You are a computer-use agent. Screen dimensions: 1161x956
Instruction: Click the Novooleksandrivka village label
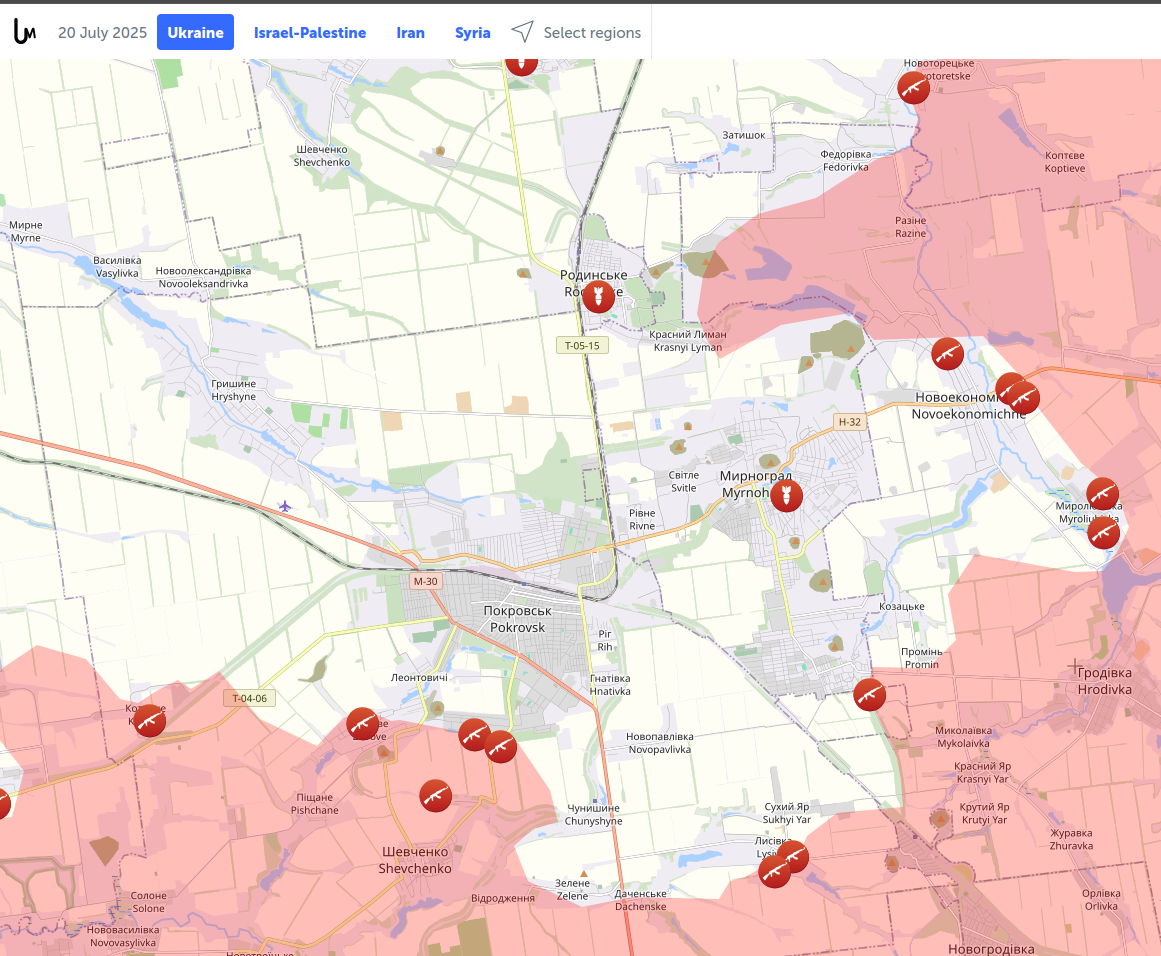[x=204, y=277]
